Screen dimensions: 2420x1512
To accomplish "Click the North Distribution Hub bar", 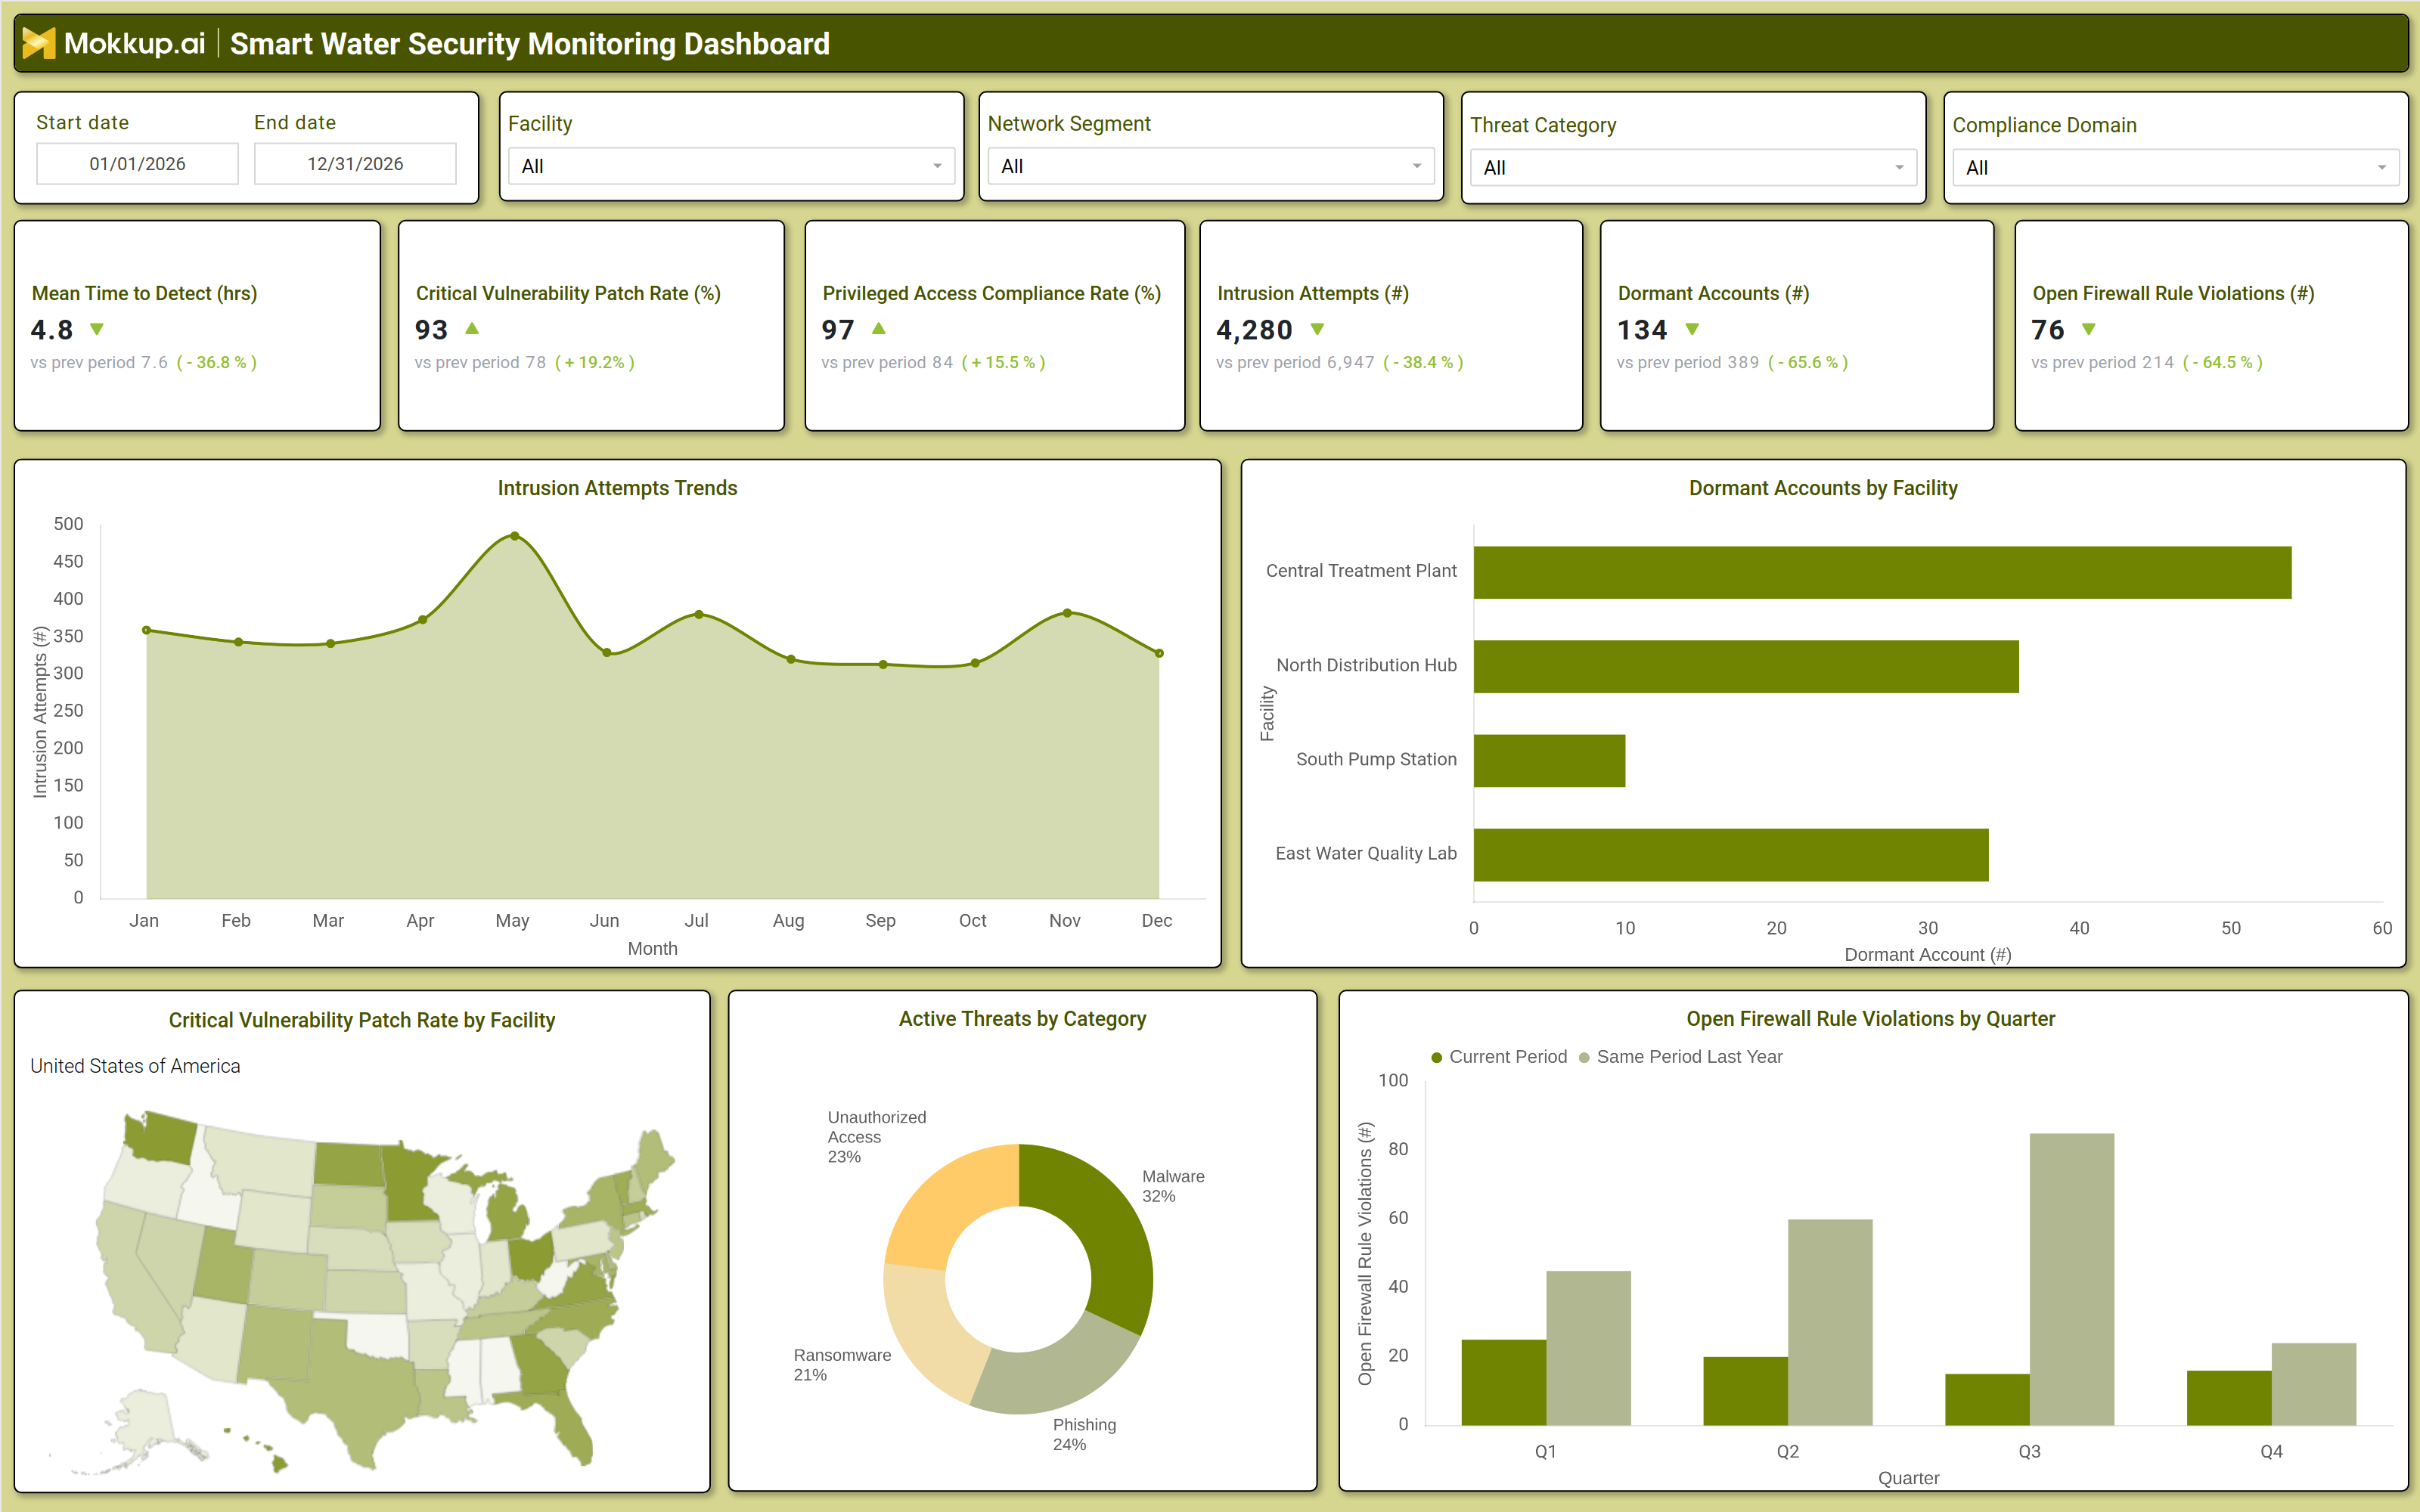I will pos(1746,666).
